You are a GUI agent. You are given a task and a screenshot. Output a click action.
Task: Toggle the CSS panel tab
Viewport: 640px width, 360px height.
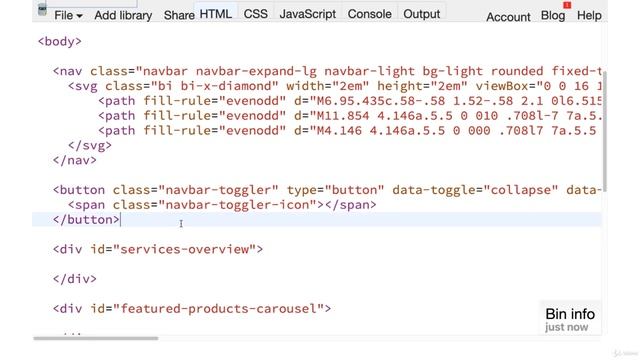(x=256, y=14)
